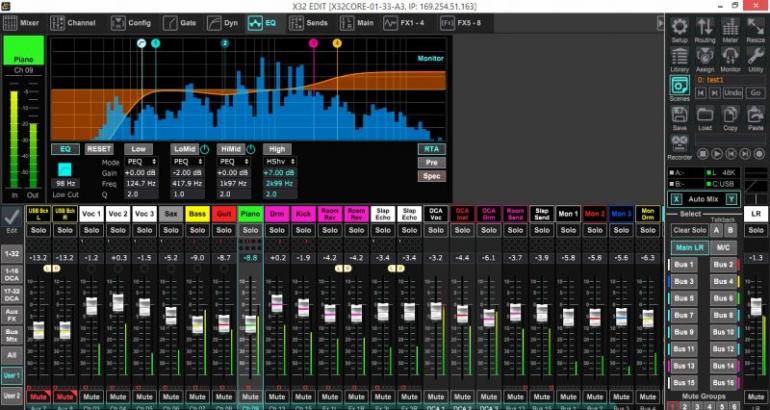Viewport: 770px width, 410px height.
Task: Click the Kick channel fader knob
Action: 303,308
